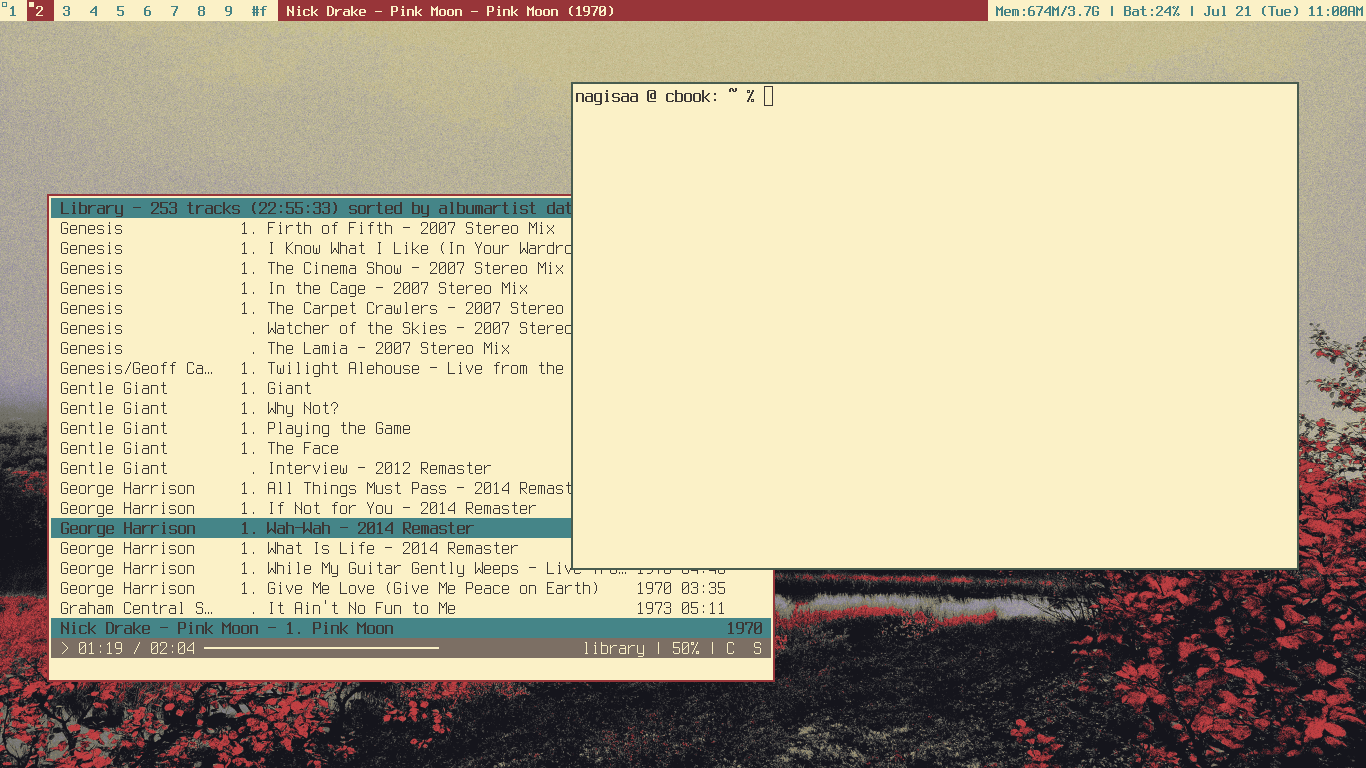1366x768 pixels.
Task: Switch to workspace tag 6
Action: pos(148,11)
